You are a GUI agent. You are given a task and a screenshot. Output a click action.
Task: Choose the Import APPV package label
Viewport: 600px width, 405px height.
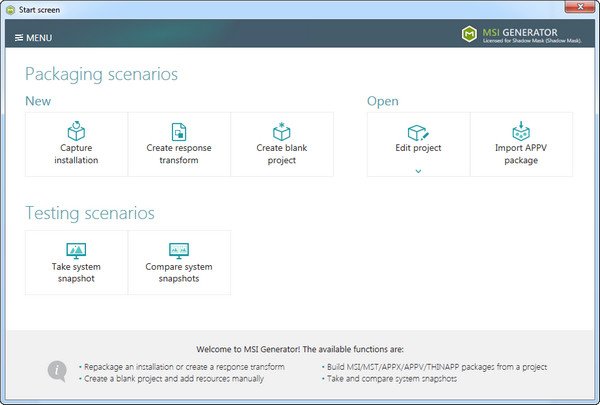(x=521, y=154)
